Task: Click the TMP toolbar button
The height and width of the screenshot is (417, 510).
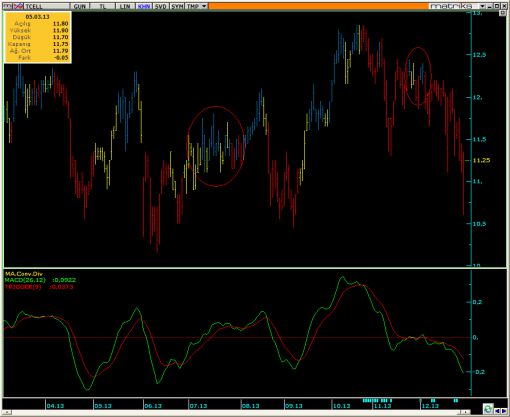Action: coord(193,6)
